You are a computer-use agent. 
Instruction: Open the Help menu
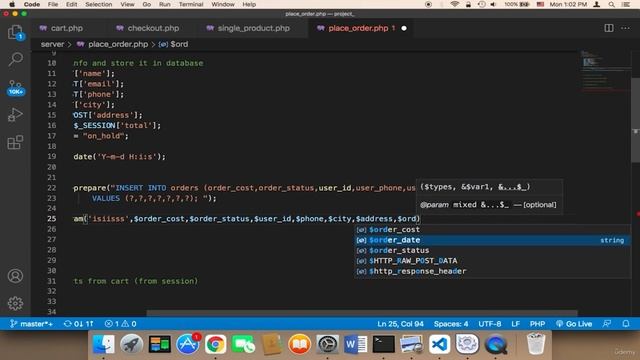tap(249, 4)
